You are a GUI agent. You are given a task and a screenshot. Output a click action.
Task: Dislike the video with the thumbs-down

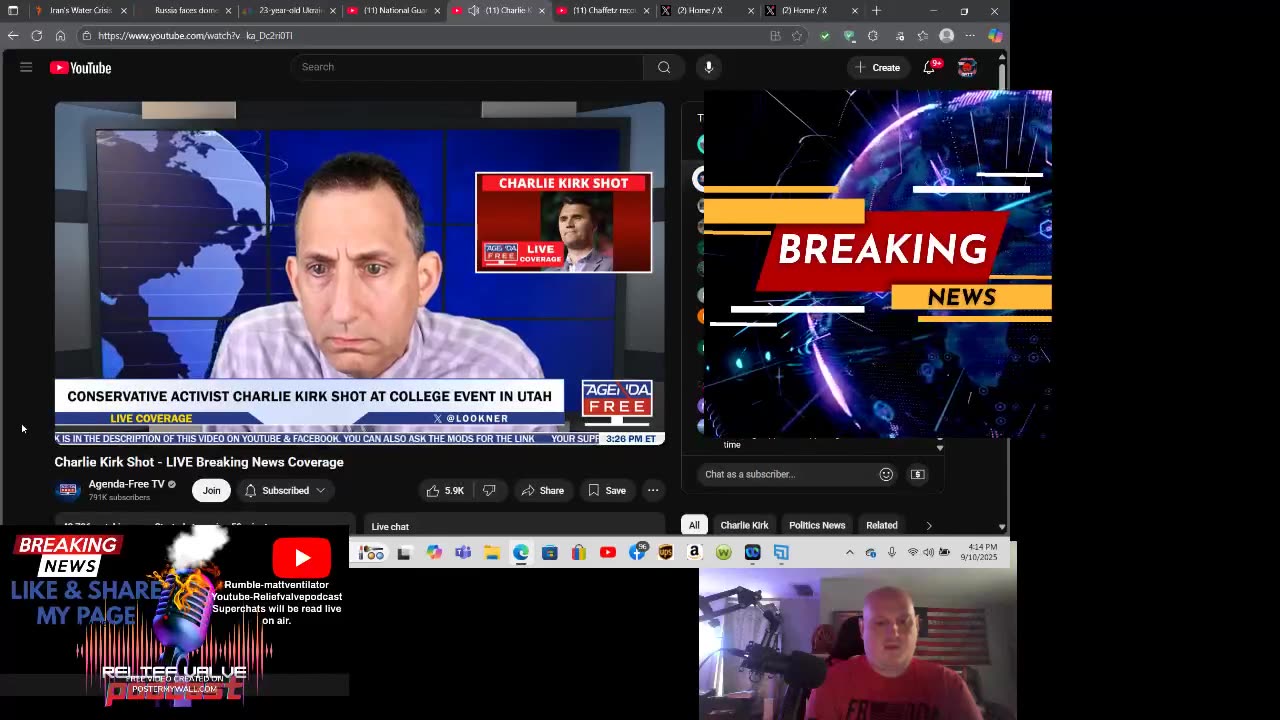tap(489, 490)
